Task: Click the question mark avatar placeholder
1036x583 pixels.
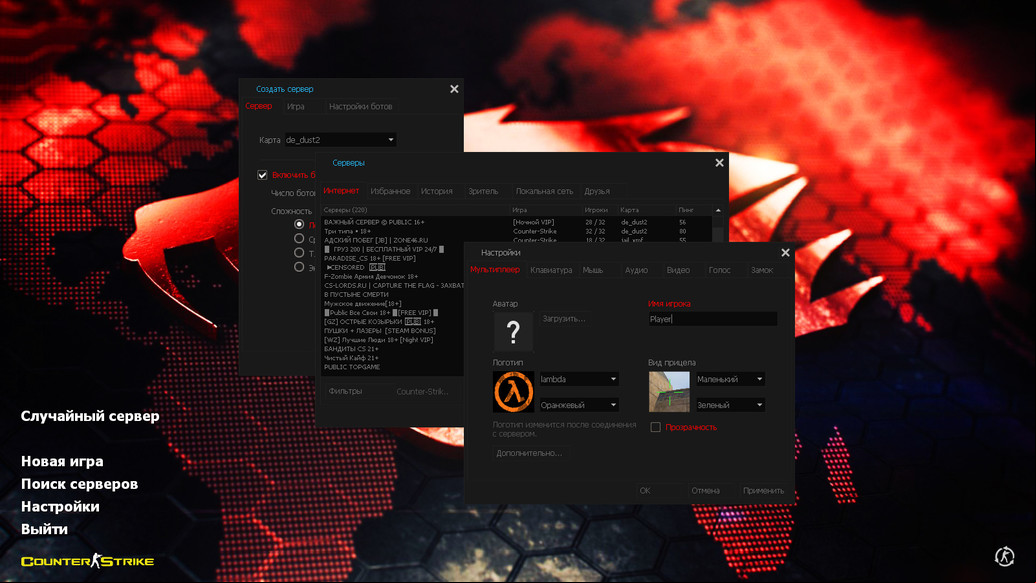Action: (513, 331)
